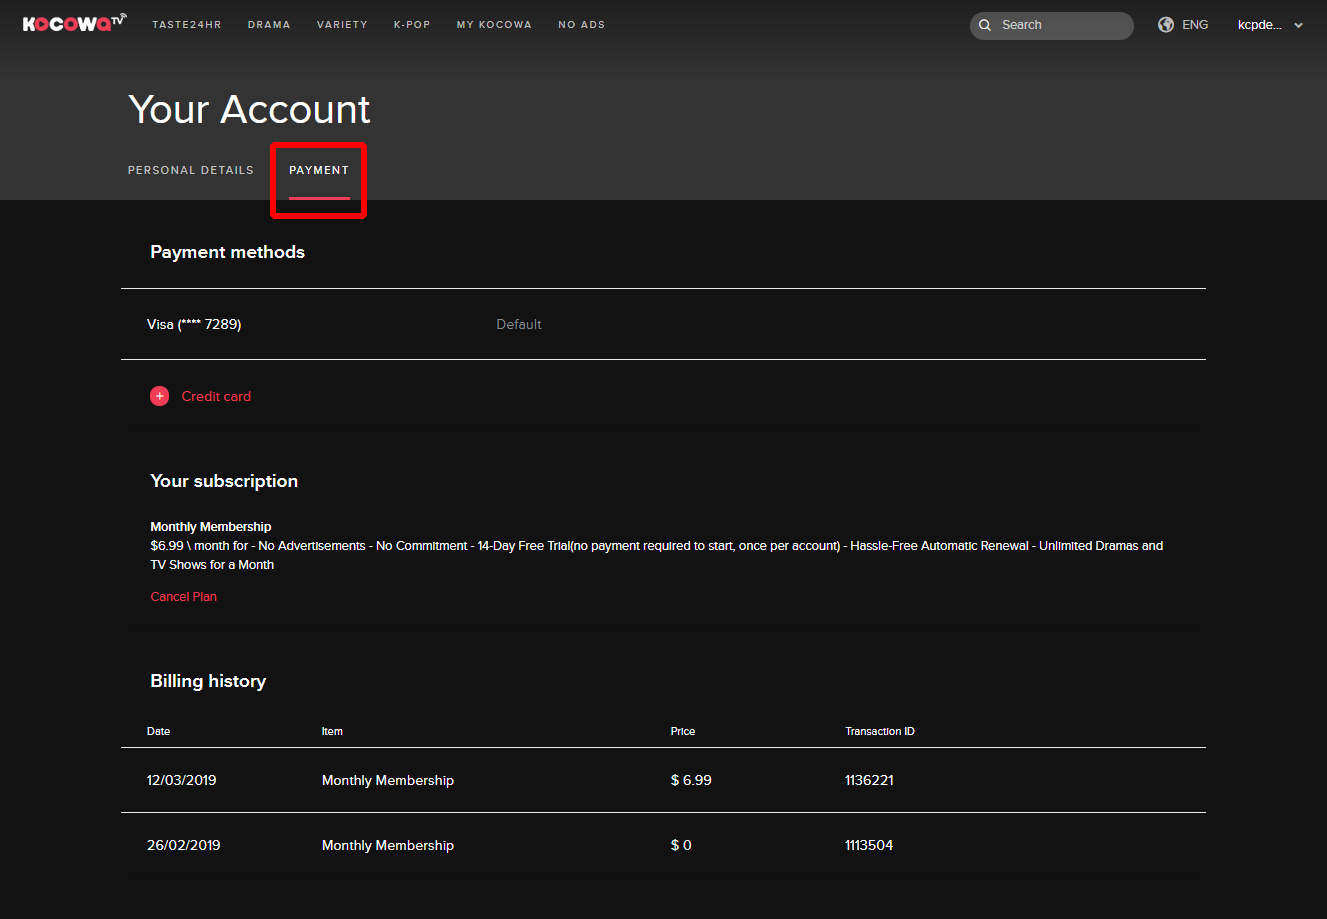Click the red plus icon beside Credit card

(160, 396)
